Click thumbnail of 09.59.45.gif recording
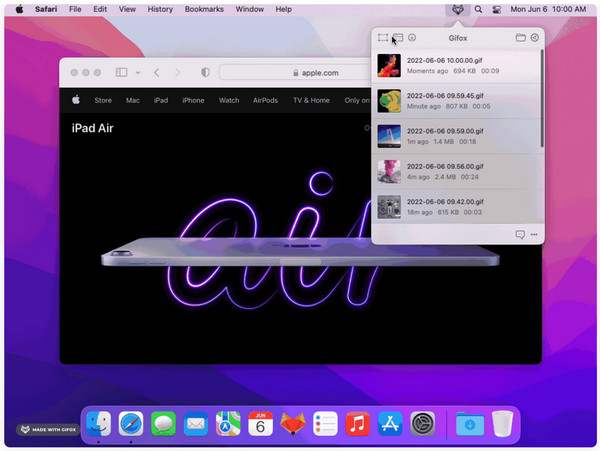The image size is (600, 451). pos(389,101)
